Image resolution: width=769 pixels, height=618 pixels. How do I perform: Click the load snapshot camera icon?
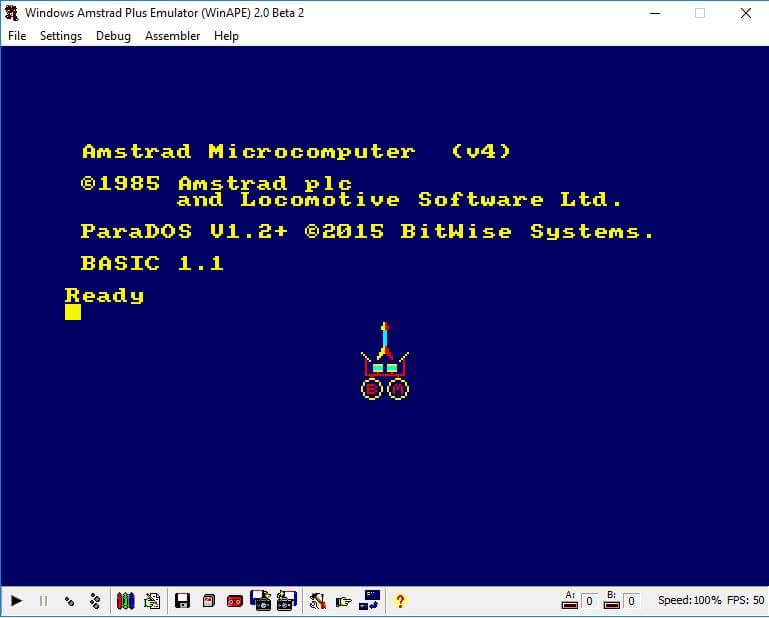point(260,600)
